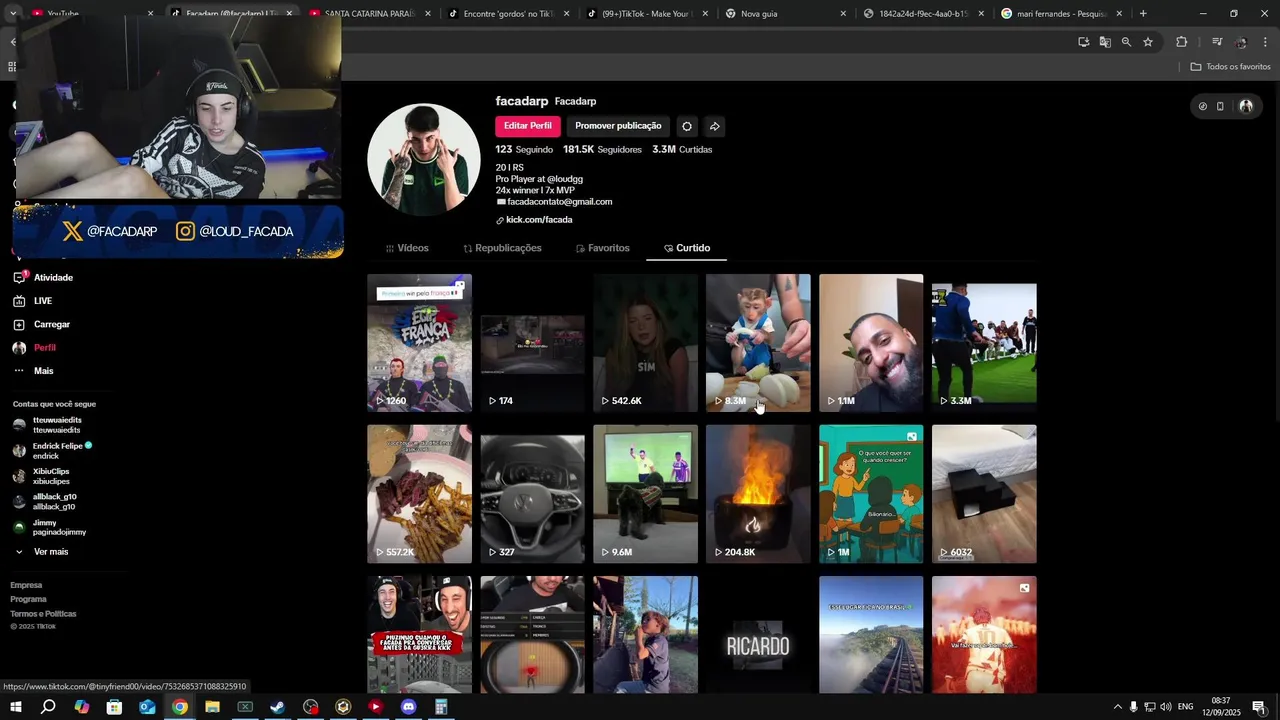
Task: Switch to Nova guia browser tab
Action: point(785,13)
